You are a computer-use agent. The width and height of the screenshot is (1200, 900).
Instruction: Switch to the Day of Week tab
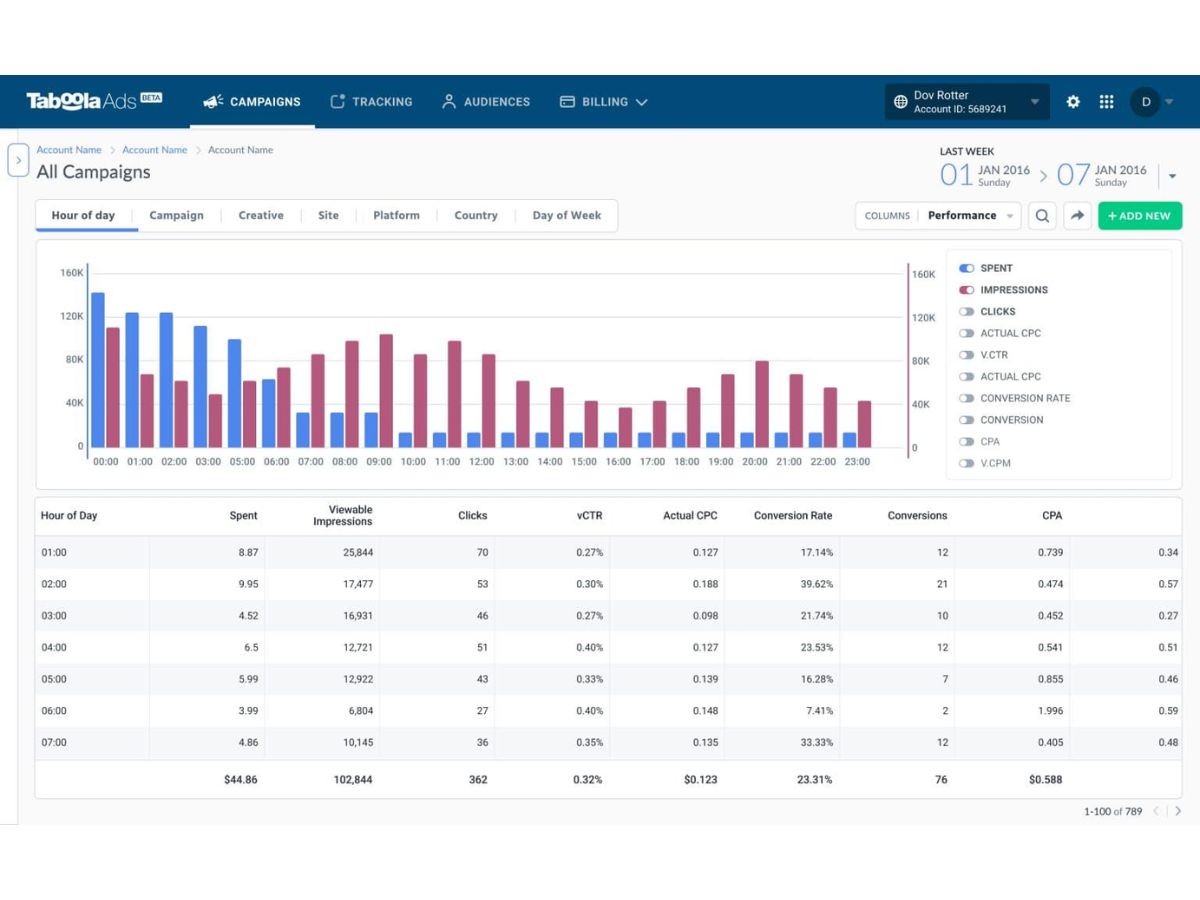567,215
